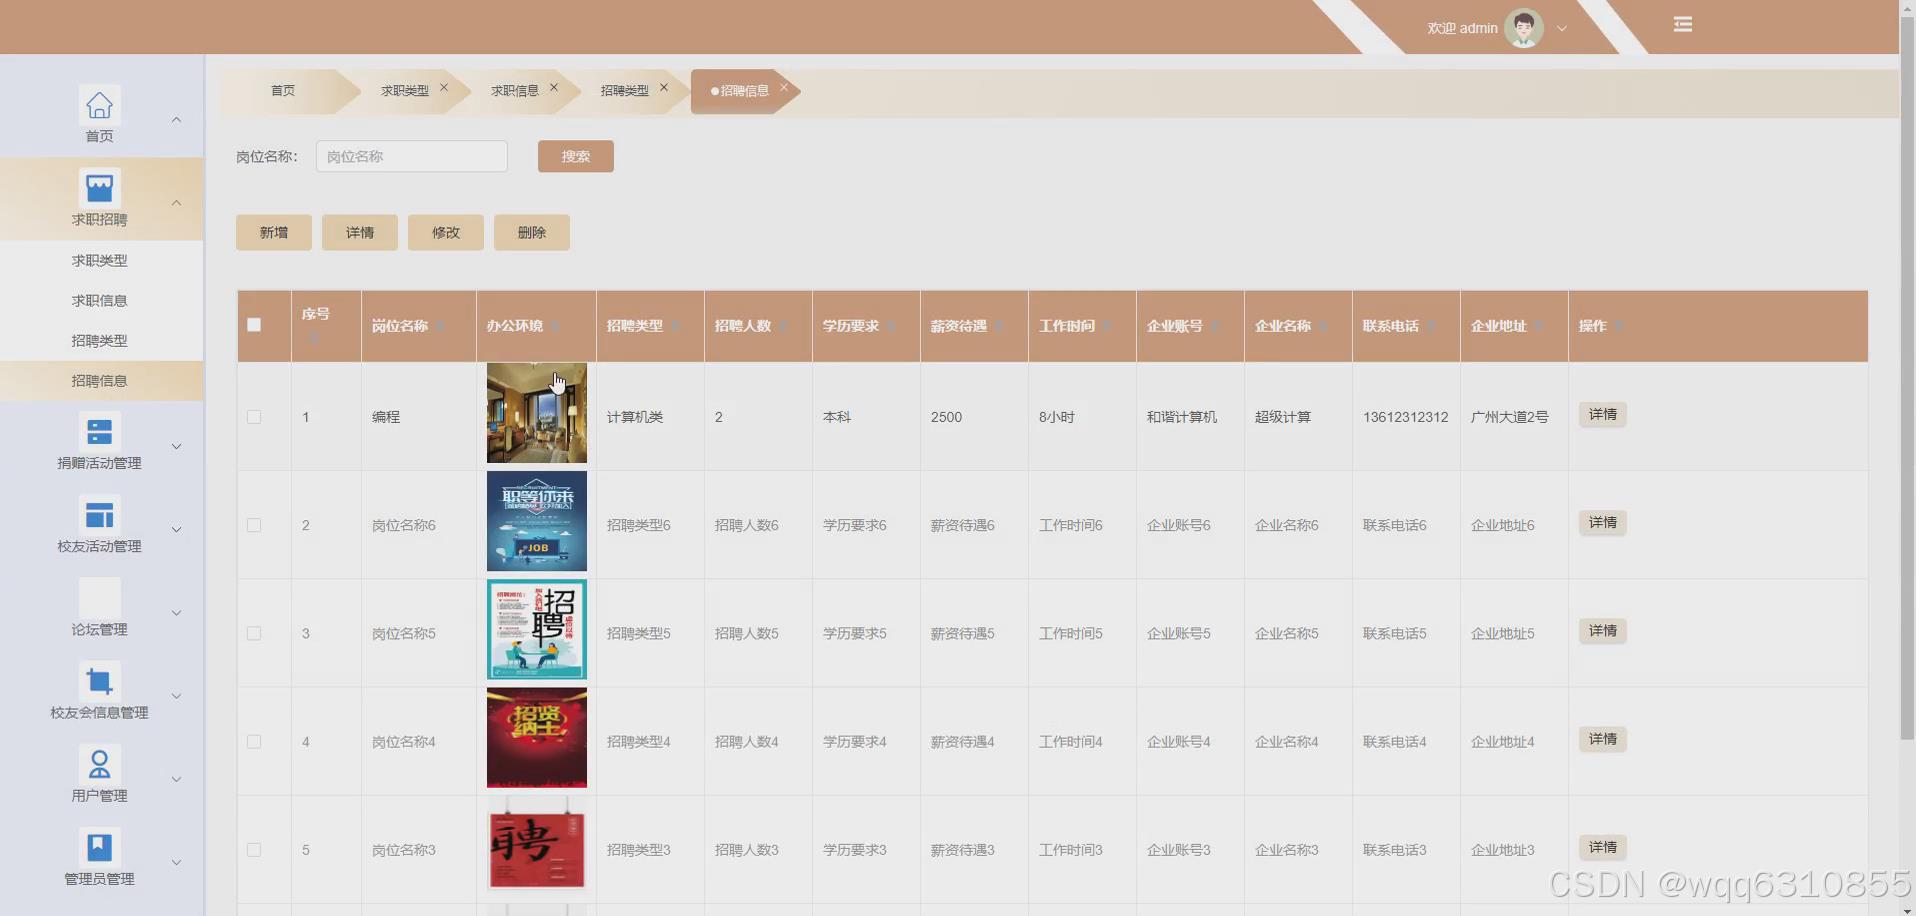This screenshot has height=916, width=1916.
Task: Click the 管理员管理 bookmark icon
Action: [99, 847]
